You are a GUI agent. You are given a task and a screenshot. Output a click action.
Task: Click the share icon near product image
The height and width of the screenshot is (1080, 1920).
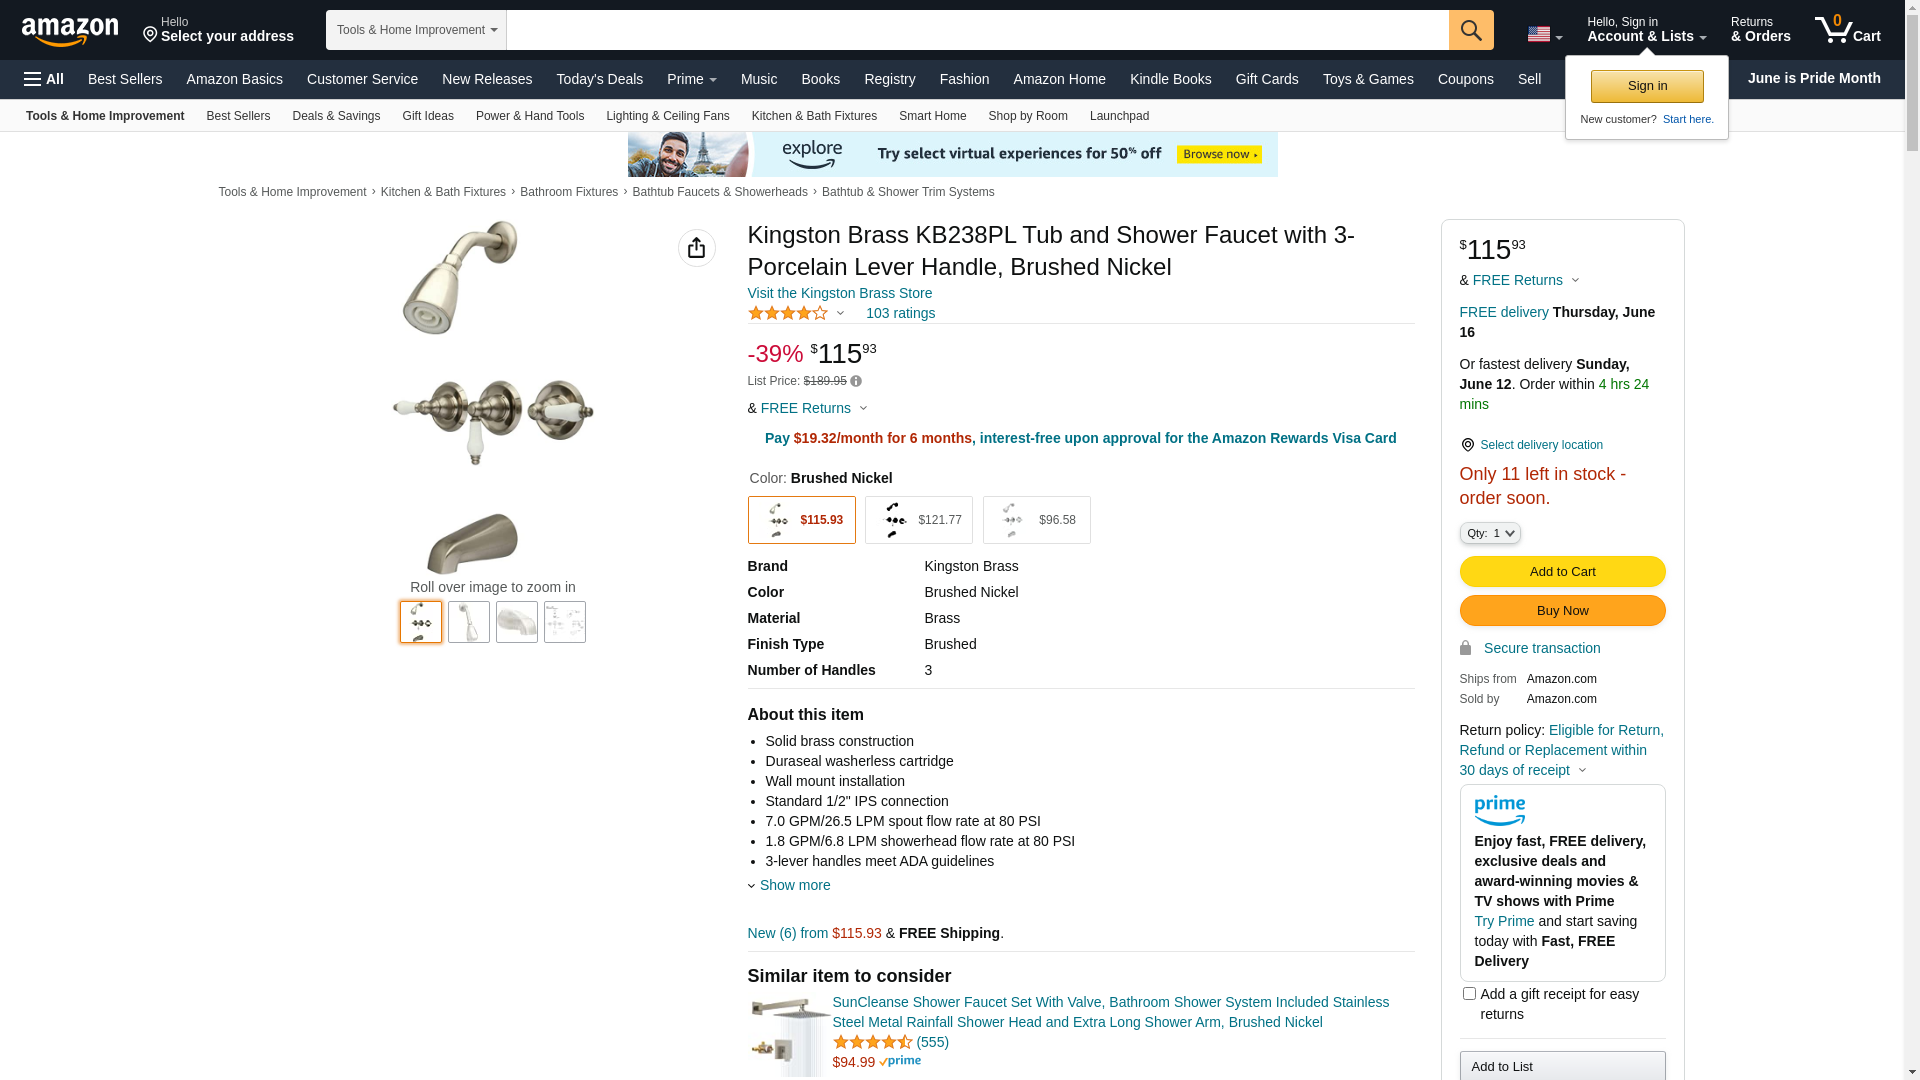[697, 248]
